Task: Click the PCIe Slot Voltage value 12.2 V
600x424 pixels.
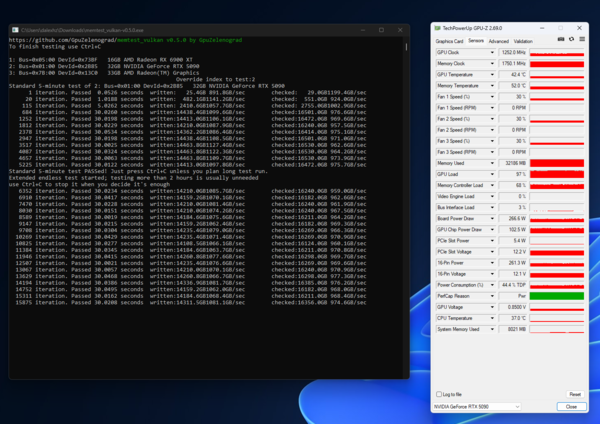Action: [x=513, y=252]
